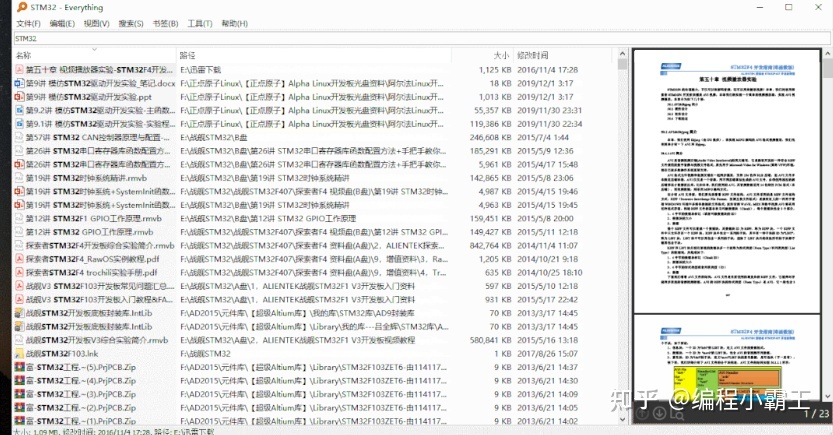
Task: Click the date 2013/6/21 14:37 cell
Action: (x=548, y=367)
